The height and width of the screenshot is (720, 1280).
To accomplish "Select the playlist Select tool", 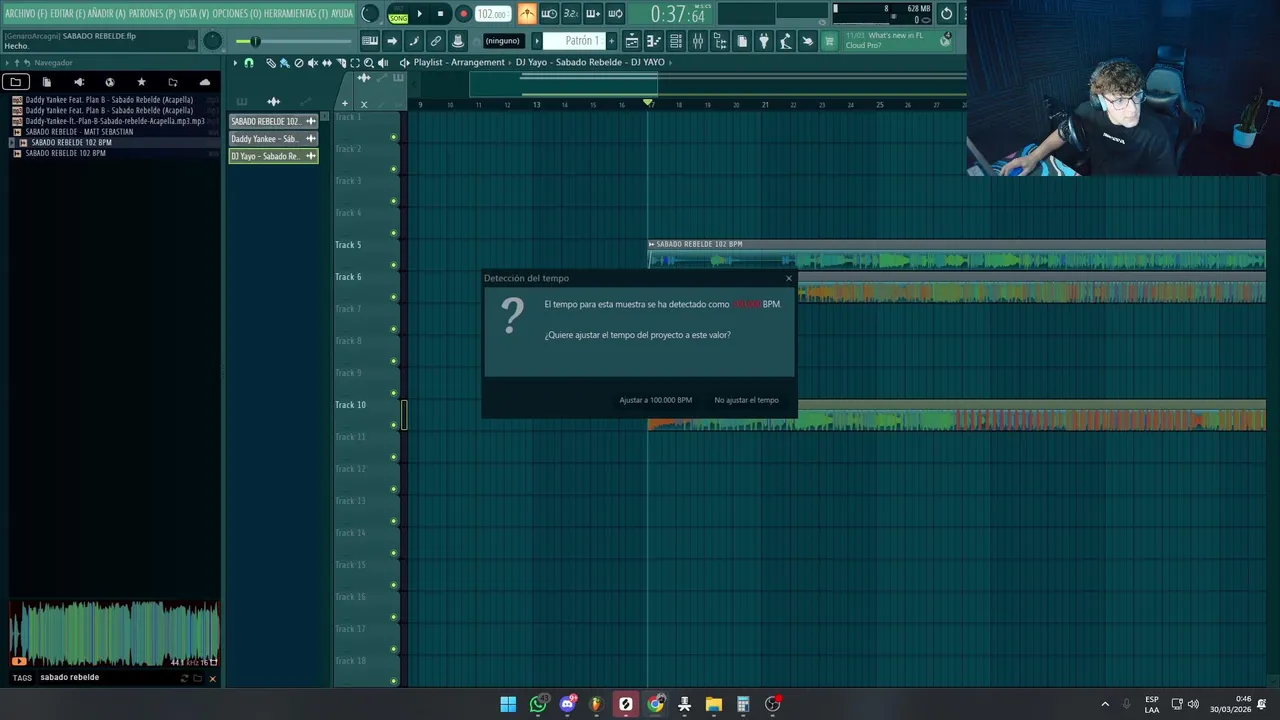I will coord(354,63).
